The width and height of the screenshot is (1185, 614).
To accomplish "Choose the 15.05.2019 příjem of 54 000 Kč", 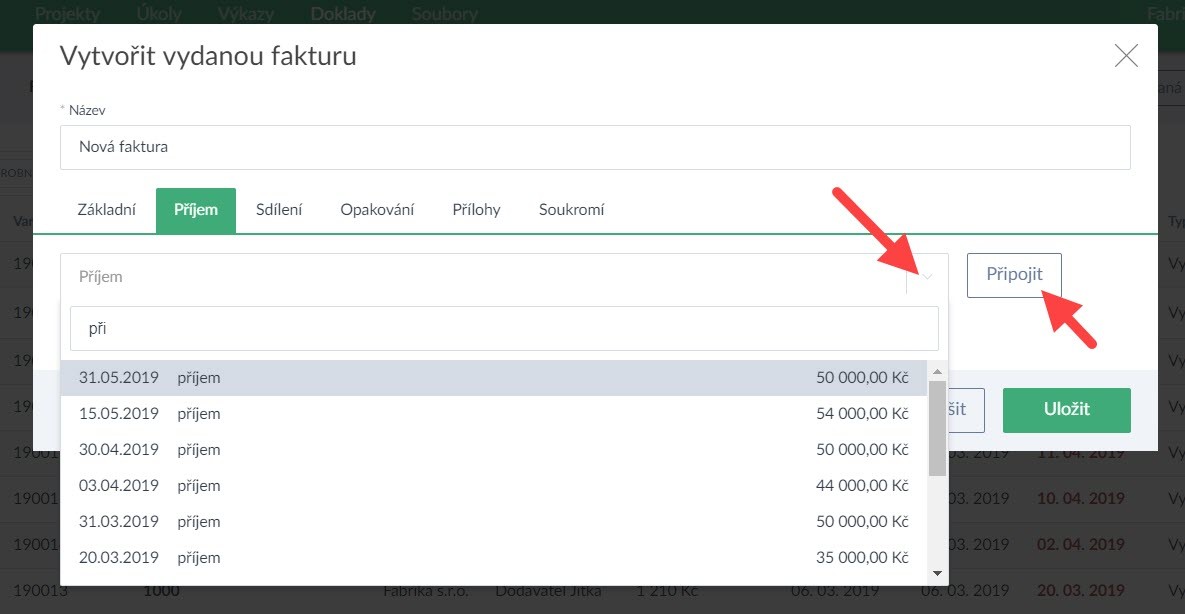I will [493, 414].
